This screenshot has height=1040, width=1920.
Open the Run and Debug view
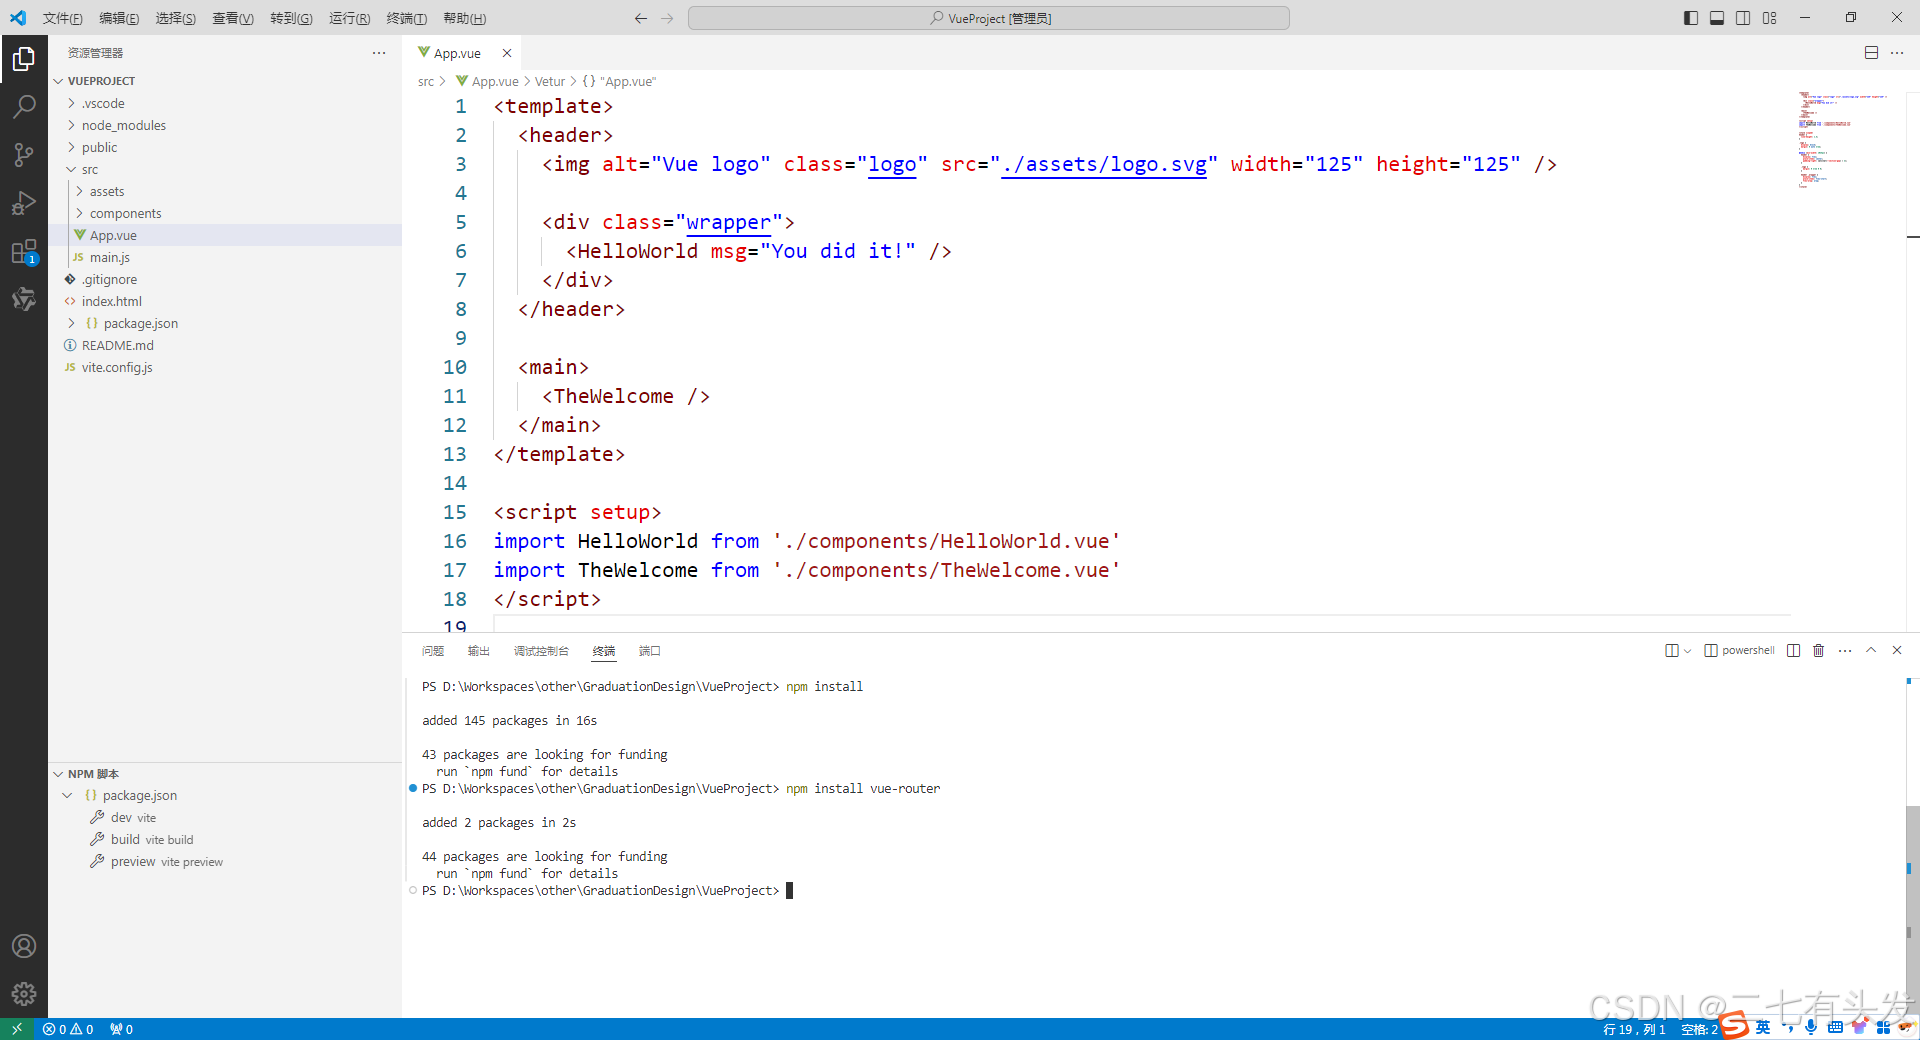point(24,203)
